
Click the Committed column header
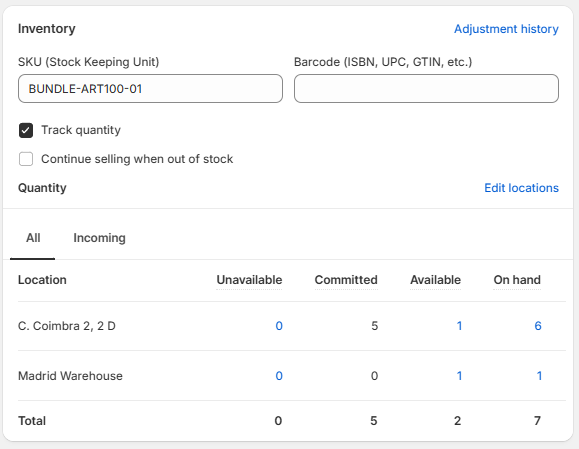coord(346,280)
